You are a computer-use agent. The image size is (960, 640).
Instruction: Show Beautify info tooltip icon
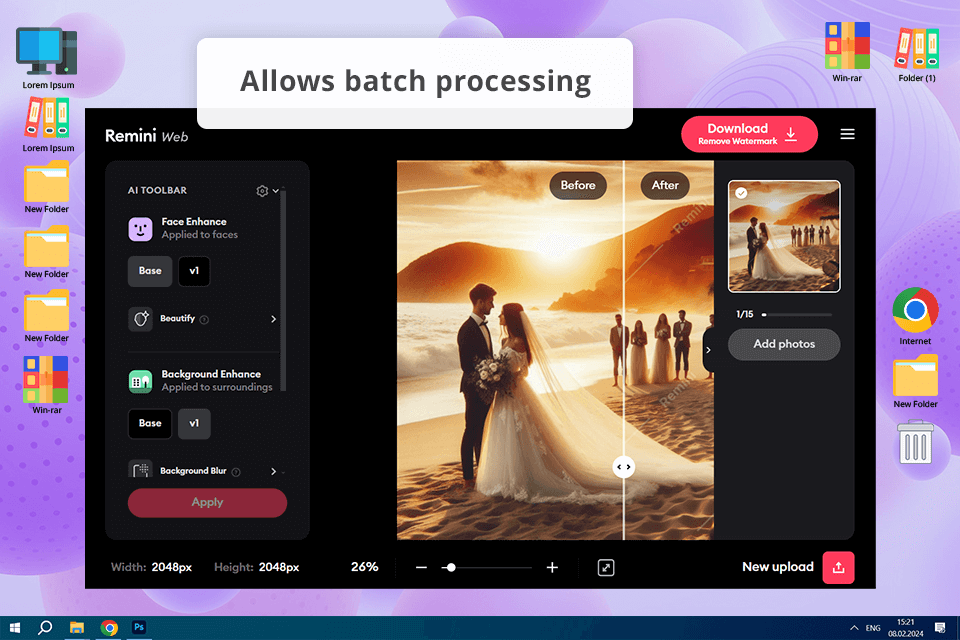[204, 319]
